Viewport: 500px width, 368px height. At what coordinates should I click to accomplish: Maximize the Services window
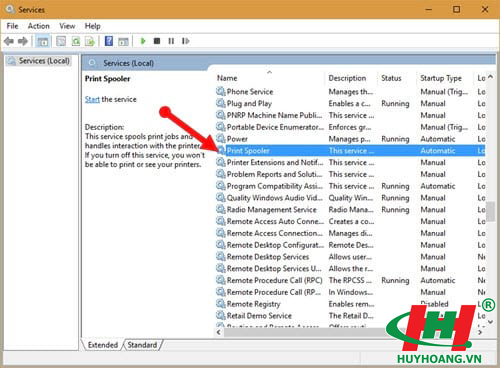point(456,9)
